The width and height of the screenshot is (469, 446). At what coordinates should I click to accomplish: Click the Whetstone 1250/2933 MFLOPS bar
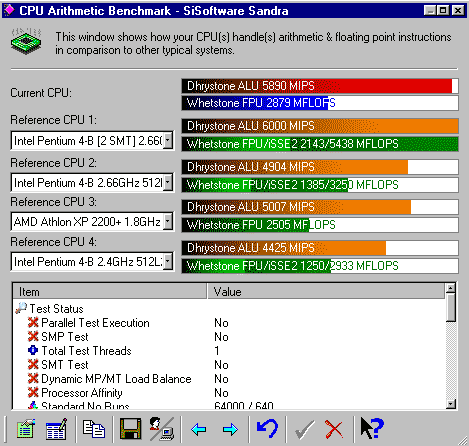point(320,266)
